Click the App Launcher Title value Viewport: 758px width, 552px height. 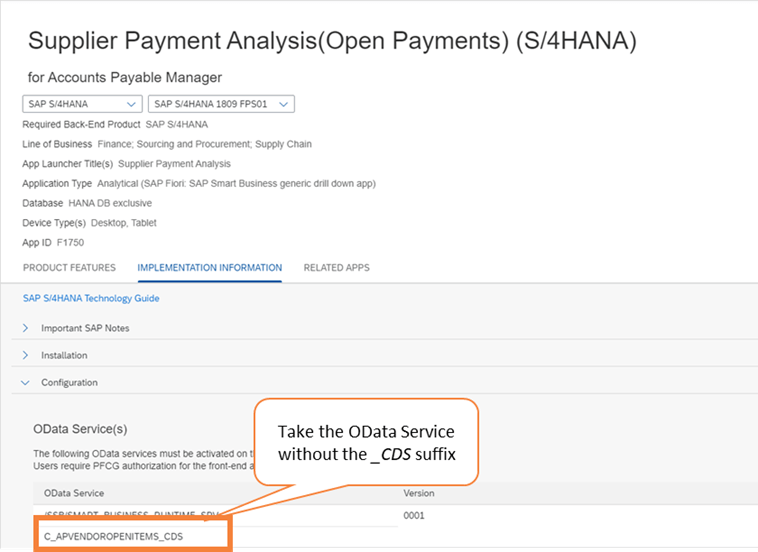175,164
